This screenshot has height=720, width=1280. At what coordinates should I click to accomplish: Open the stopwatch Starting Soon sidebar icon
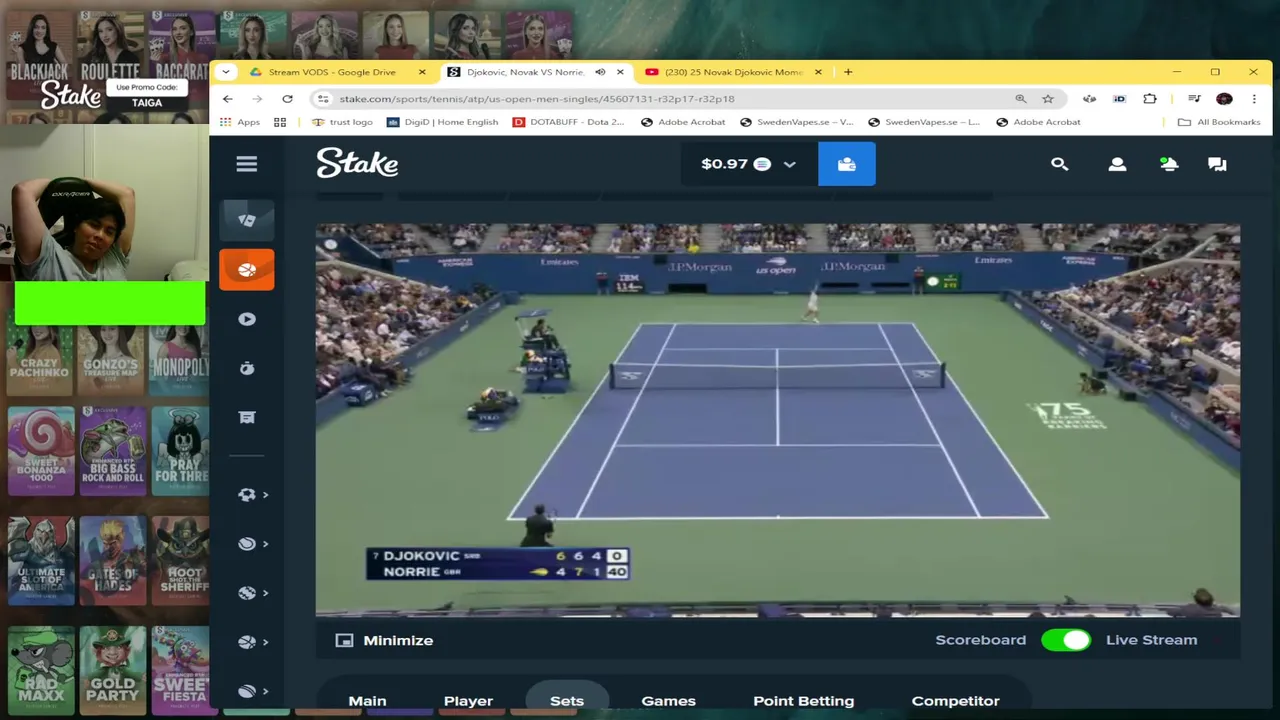[x=247, y=368]
